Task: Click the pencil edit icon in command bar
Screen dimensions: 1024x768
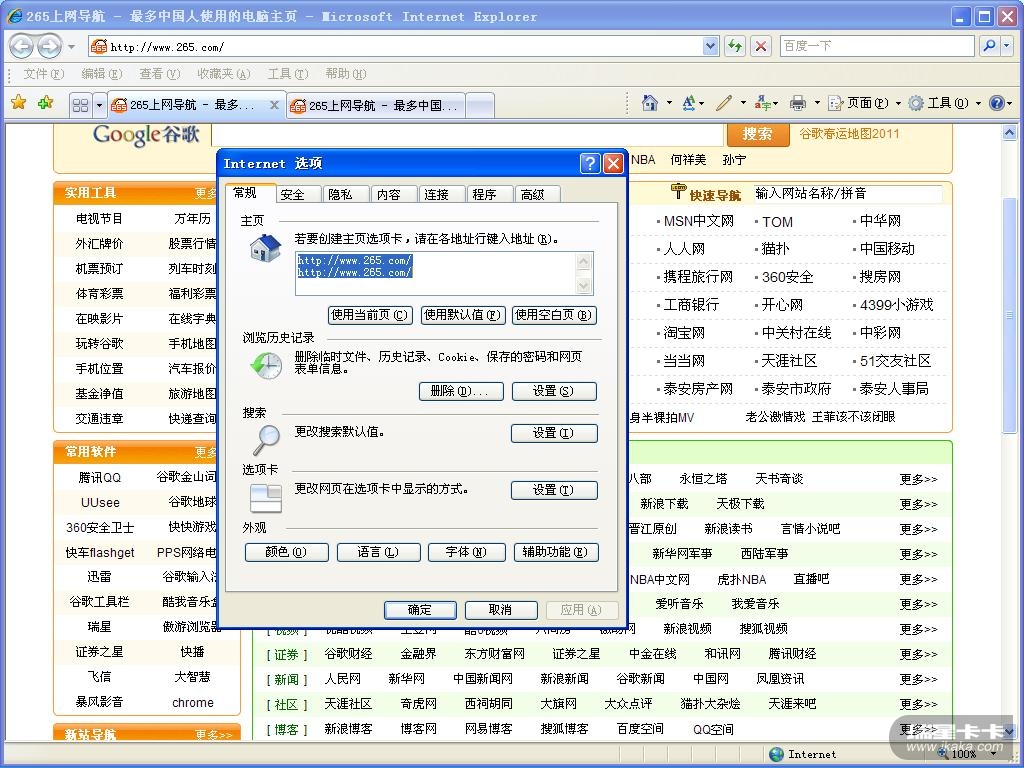Action: (x=724, y=103)
